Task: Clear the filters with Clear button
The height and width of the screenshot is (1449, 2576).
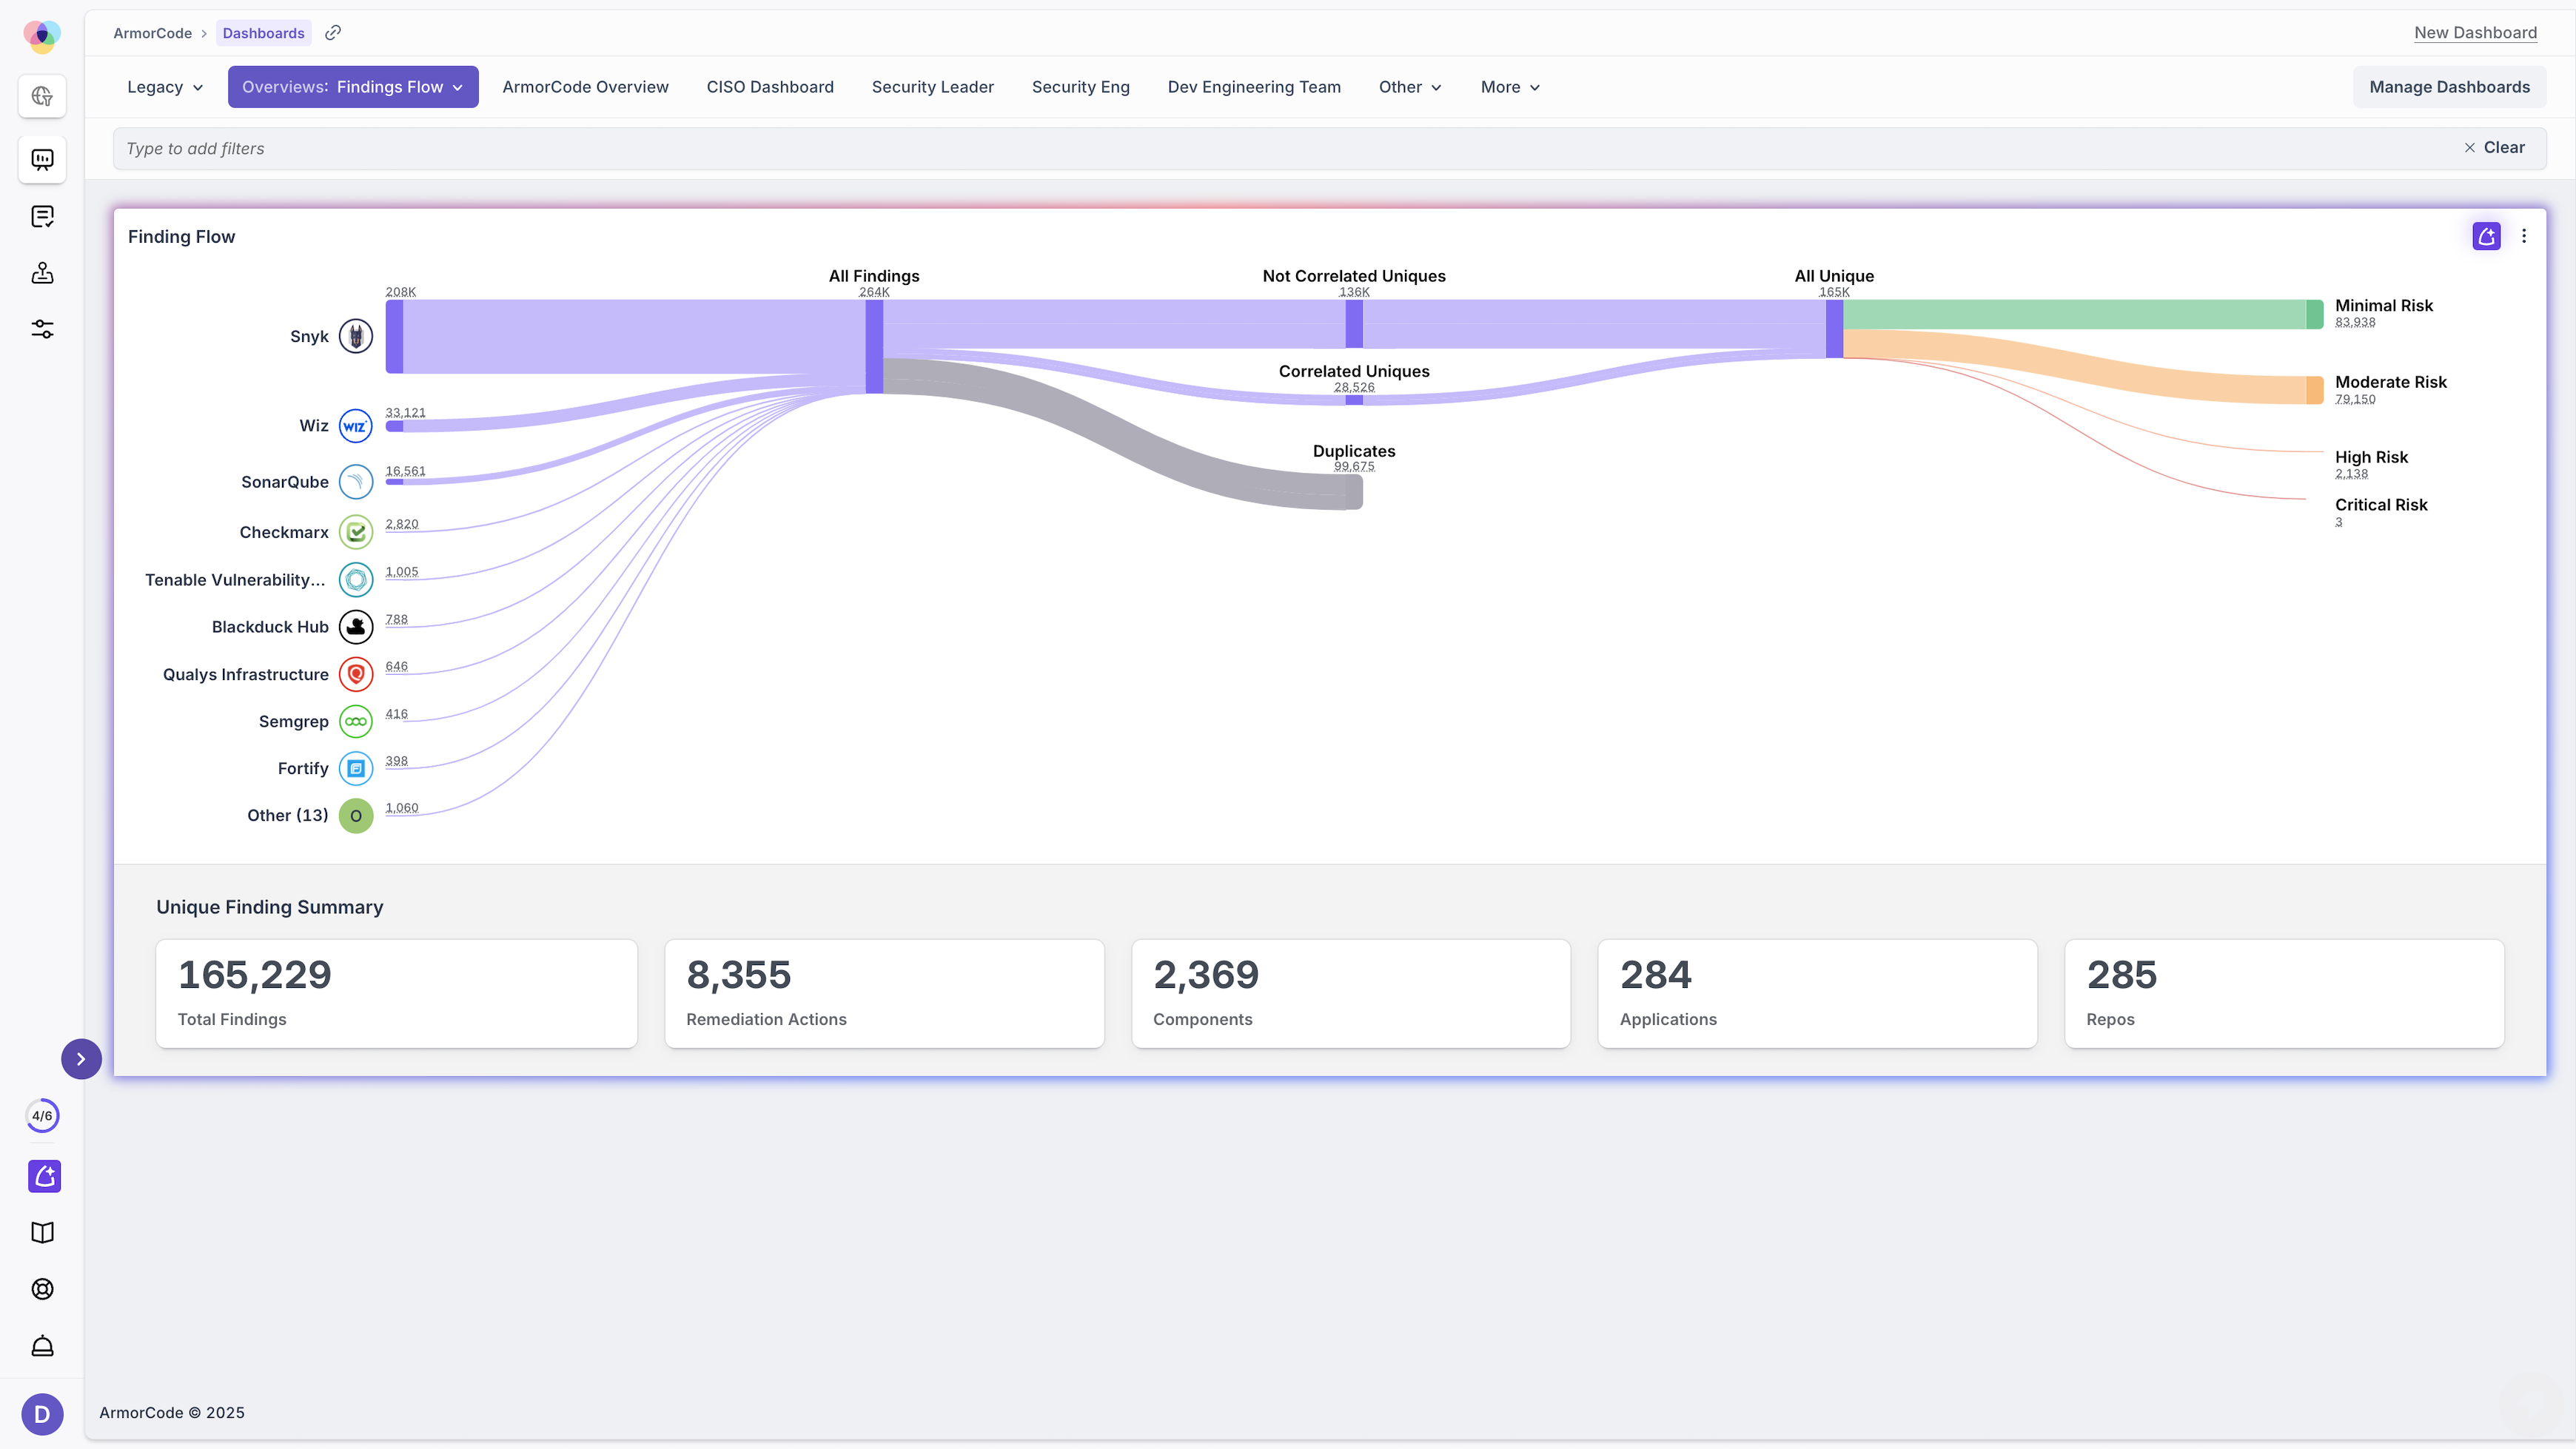Action: 2494,148
